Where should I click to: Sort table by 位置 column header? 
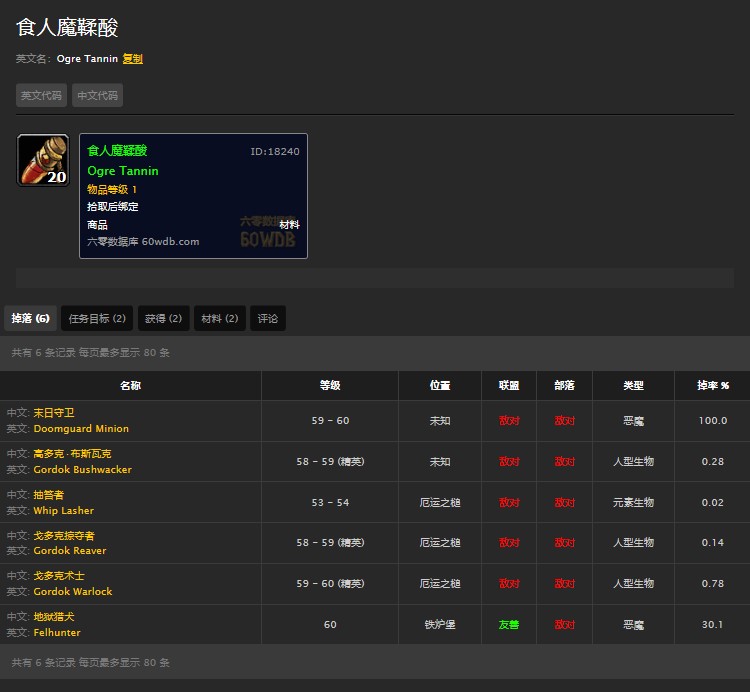440,386
